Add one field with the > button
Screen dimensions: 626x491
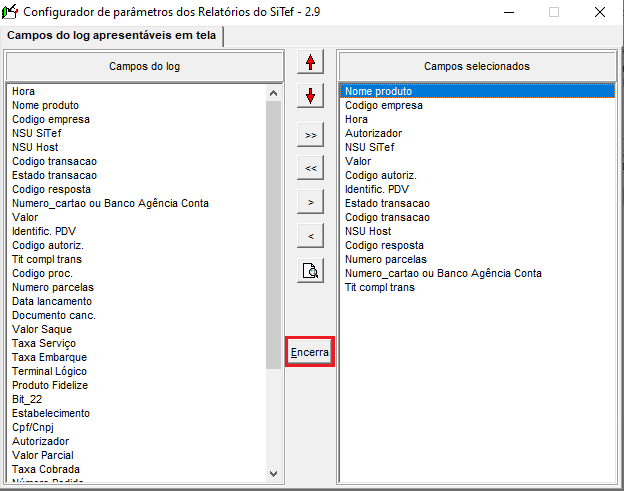point(310,202)
